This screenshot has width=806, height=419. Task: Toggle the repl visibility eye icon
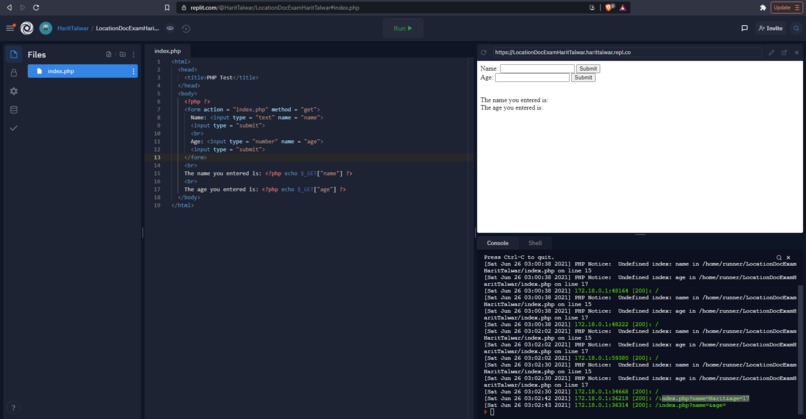[170, 28]
